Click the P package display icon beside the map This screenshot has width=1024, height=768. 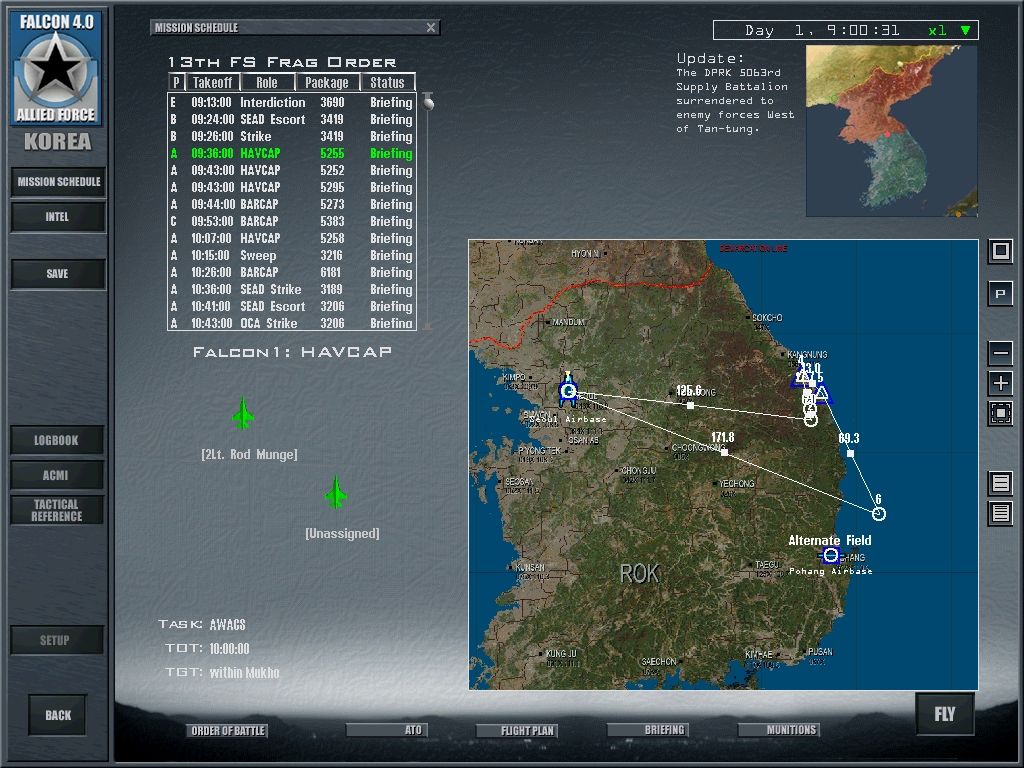click(x=1000, y=294)
